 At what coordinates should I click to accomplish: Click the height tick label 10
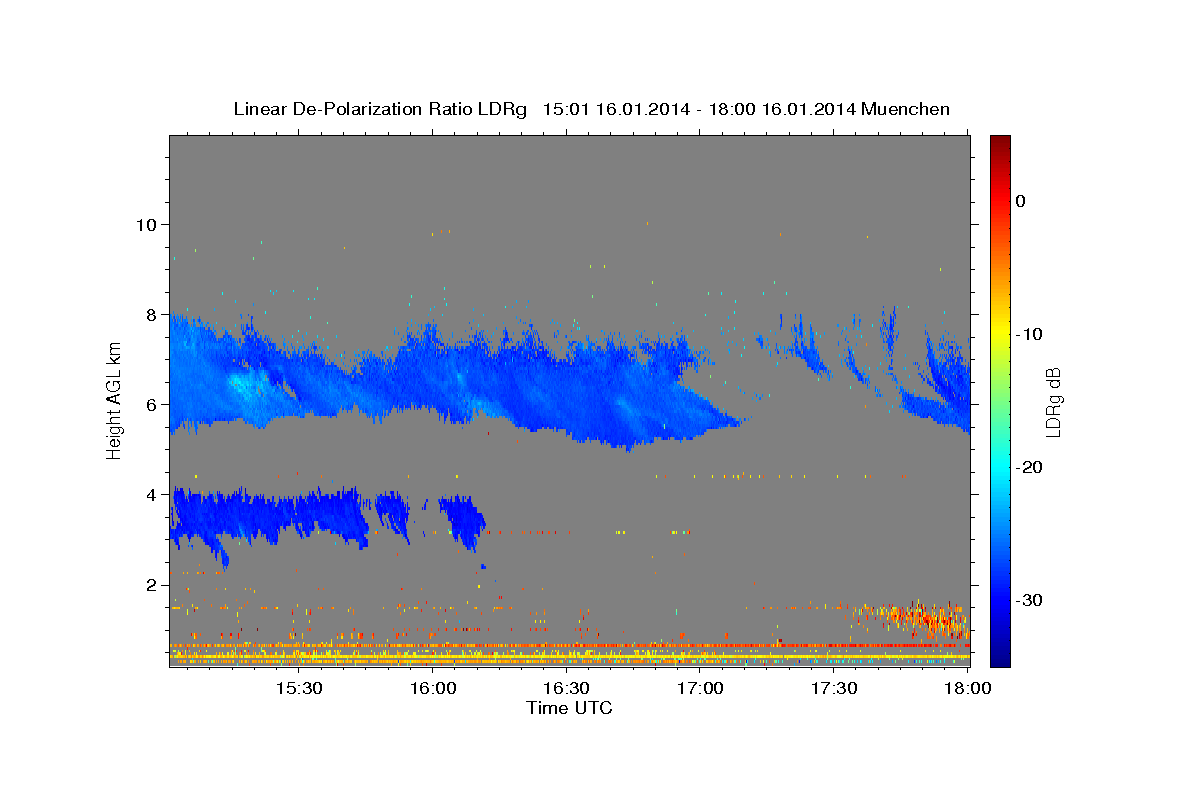(x=147, y=224)
